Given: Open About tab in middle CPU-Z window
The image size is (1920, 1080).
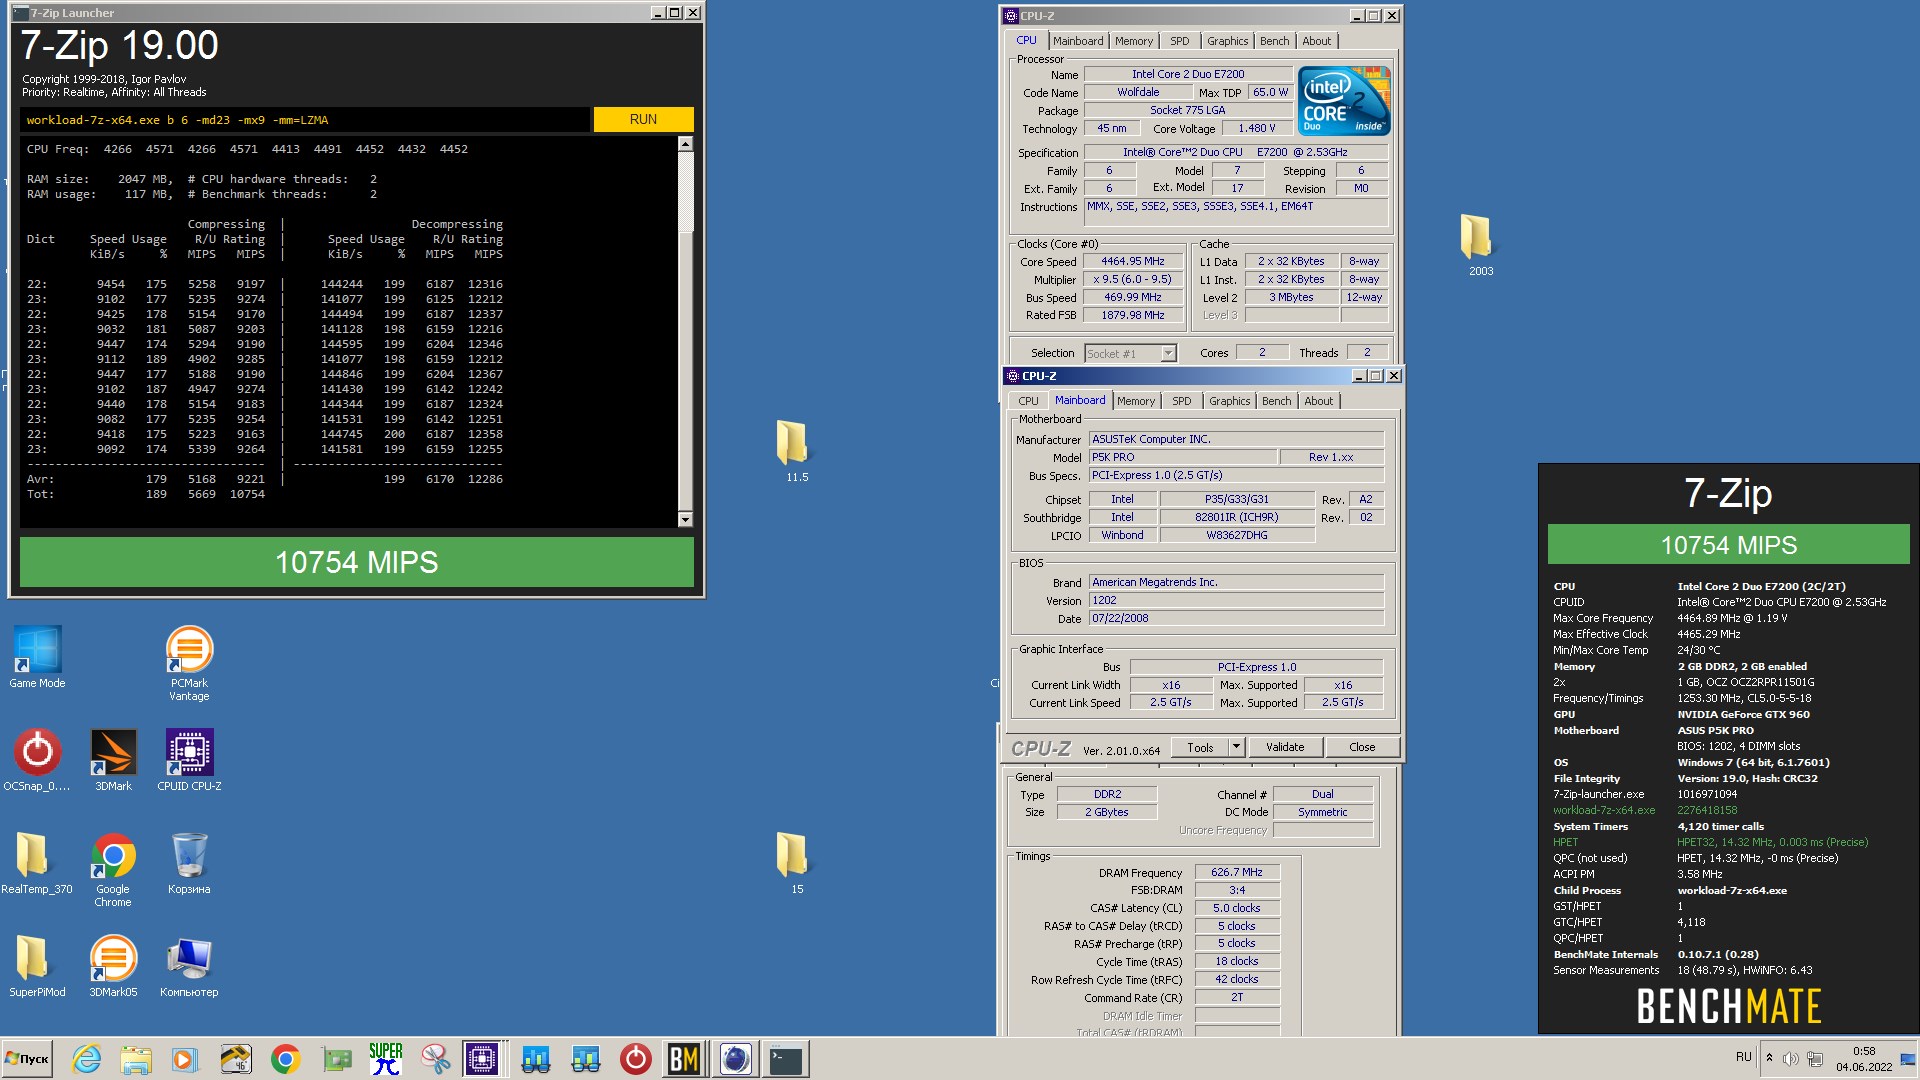Looking at the screenshot, I should coord(1318,401).
